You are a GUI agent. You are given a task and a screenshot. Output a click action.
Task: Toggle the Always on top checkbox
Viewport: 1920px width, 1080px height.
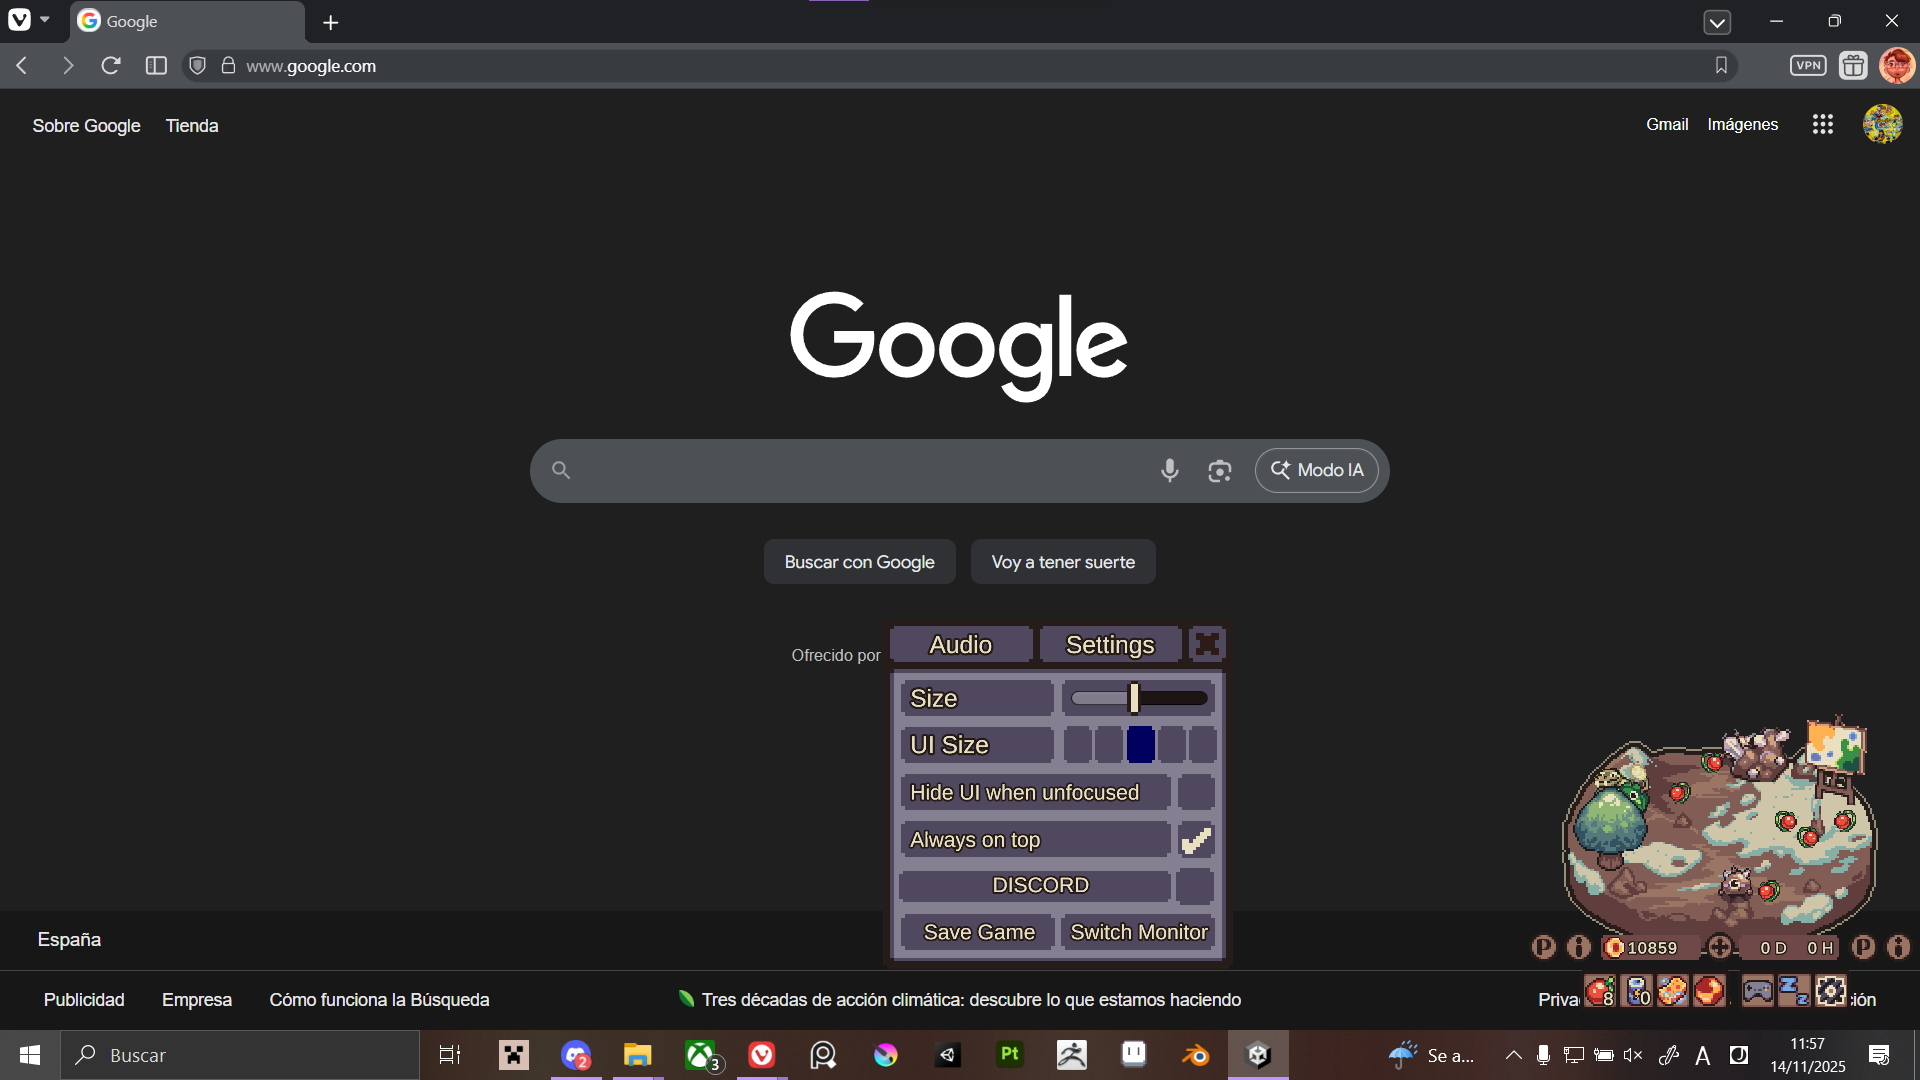click(1195, 840)
